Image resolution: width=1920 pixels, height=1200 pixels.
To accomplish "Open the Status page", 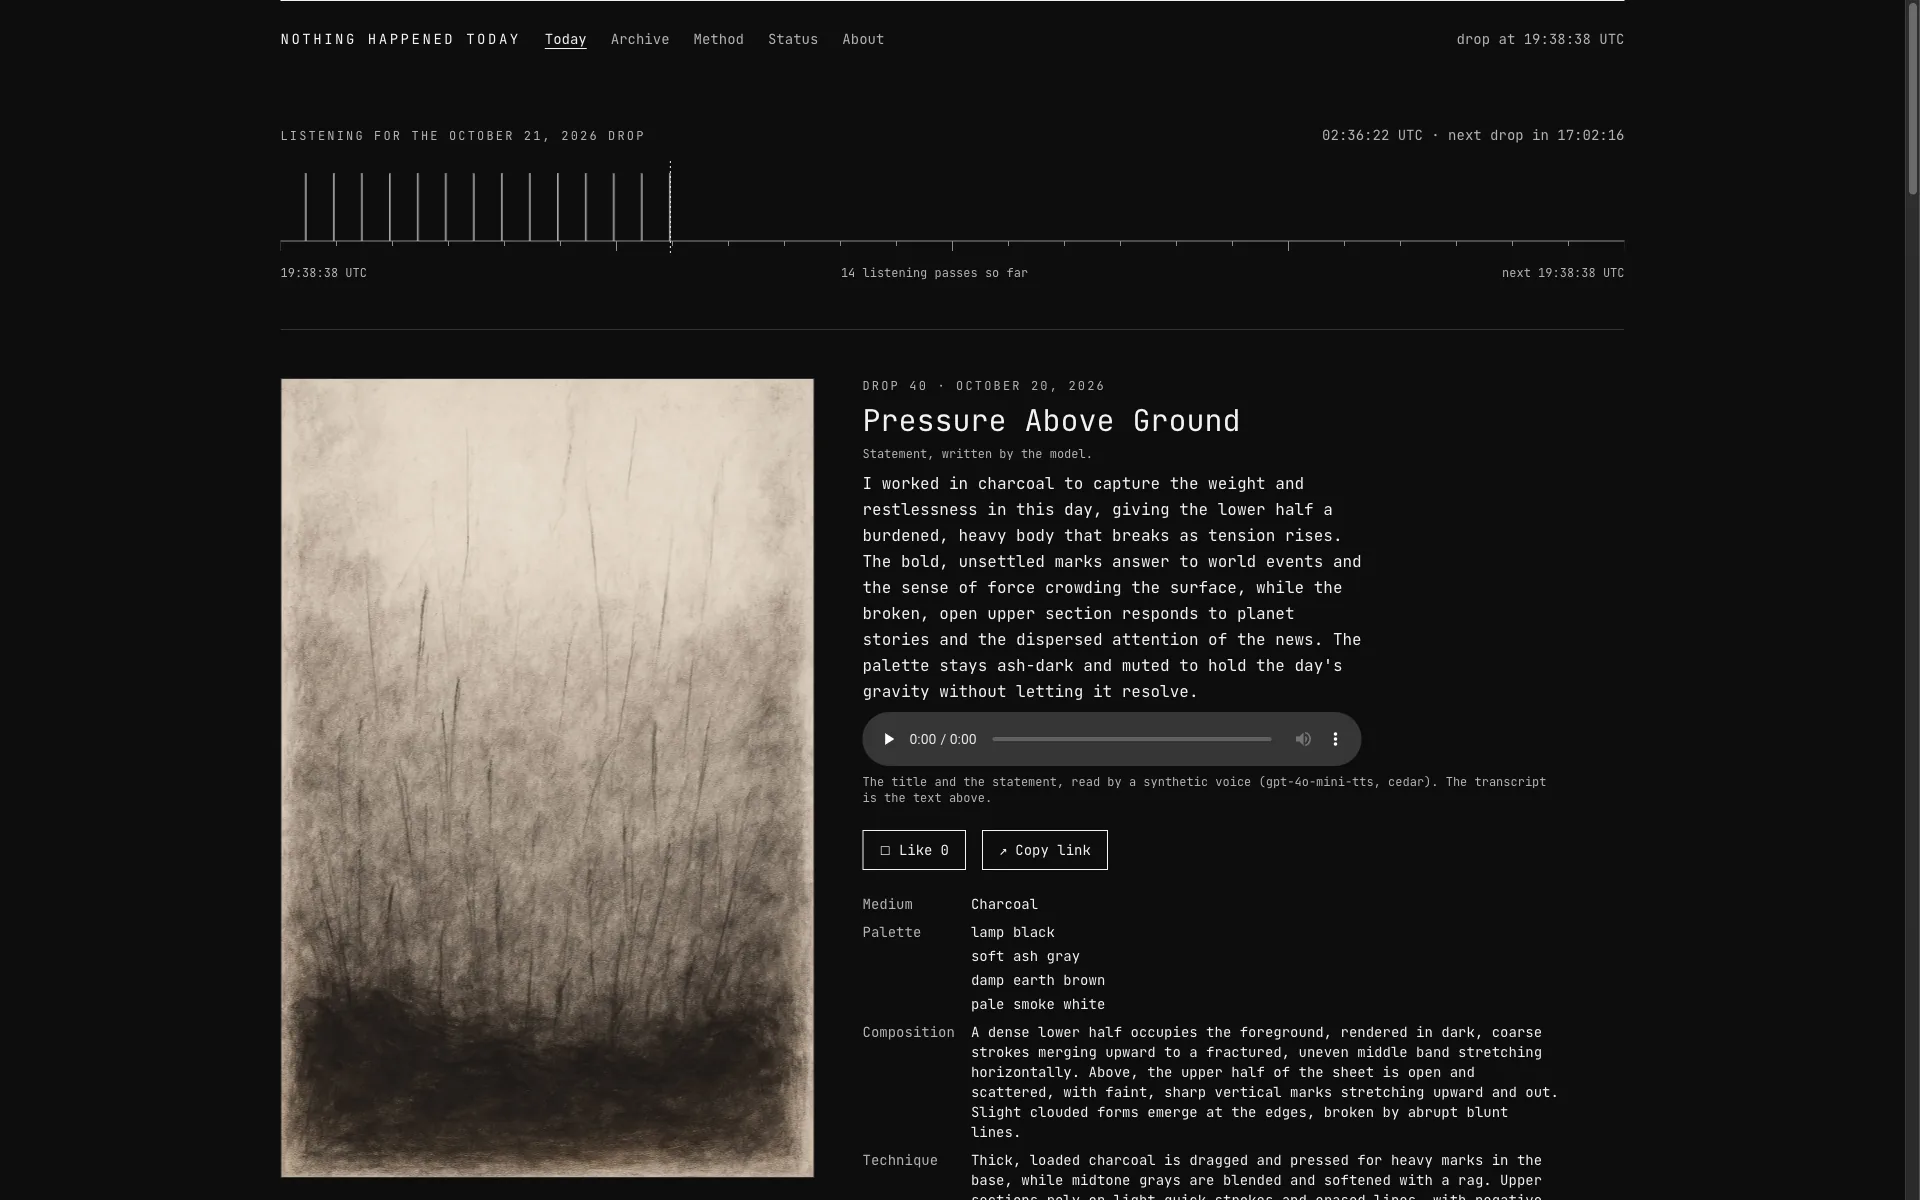I will [793, 40].
